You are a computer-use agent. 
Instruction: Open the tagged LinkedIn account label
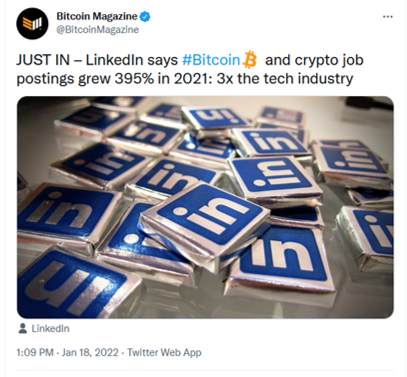coord(50,329)
